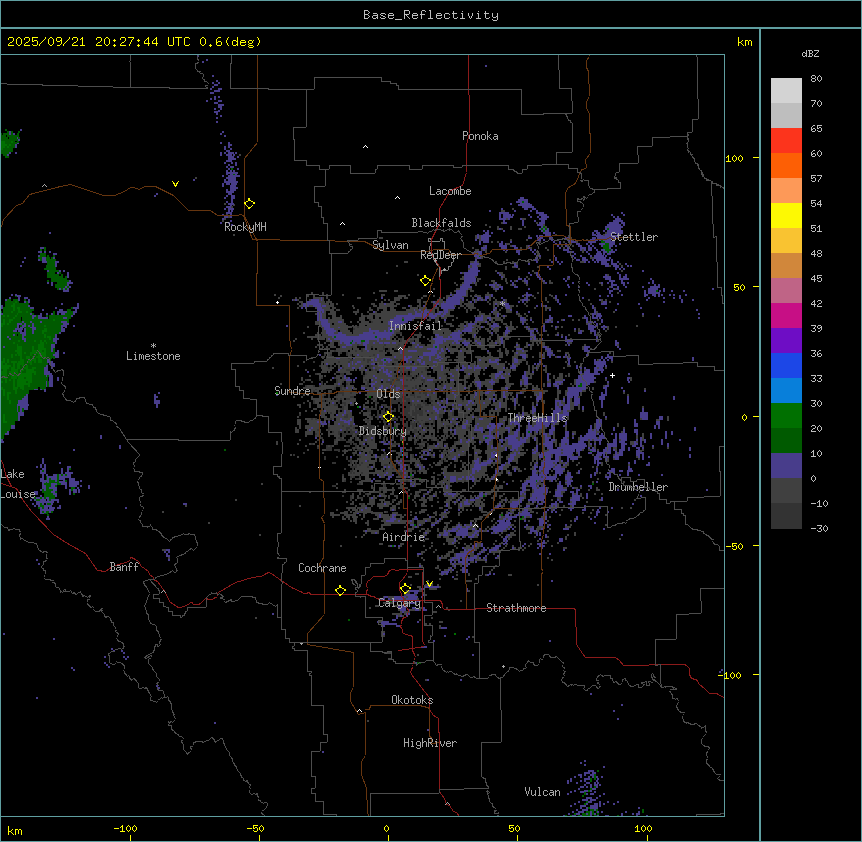Viewport: 862px width, 842px height.
Task: Click the Strathmore label east of Calgary
Action: tap(516, 608)
